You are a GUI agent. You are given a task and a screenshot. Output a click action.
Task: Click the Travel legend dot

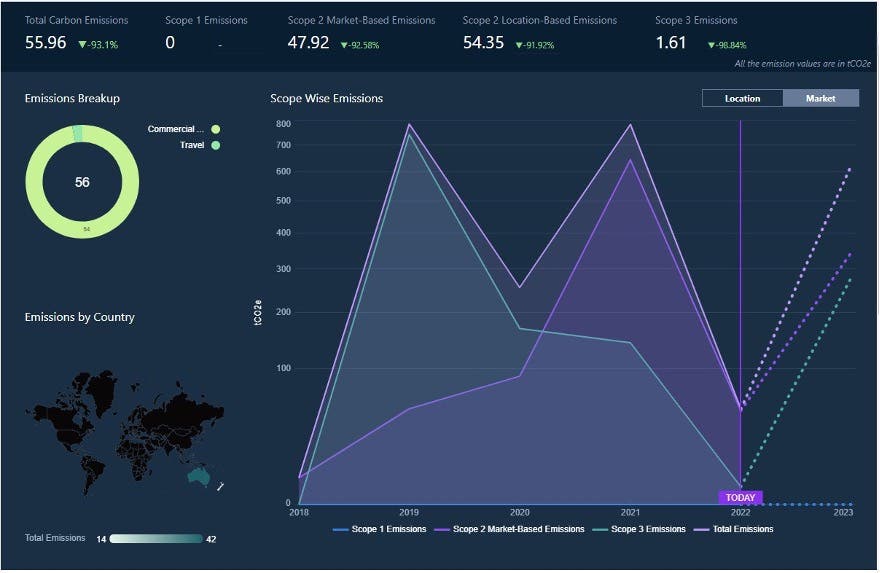click(x=216, y=146)
